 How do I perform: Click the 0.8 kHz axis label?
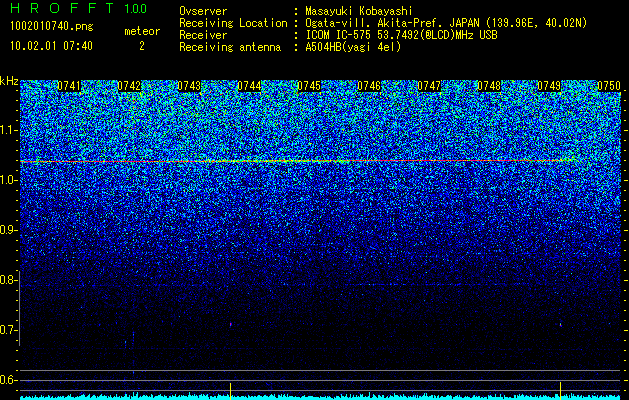click(8, 280)
